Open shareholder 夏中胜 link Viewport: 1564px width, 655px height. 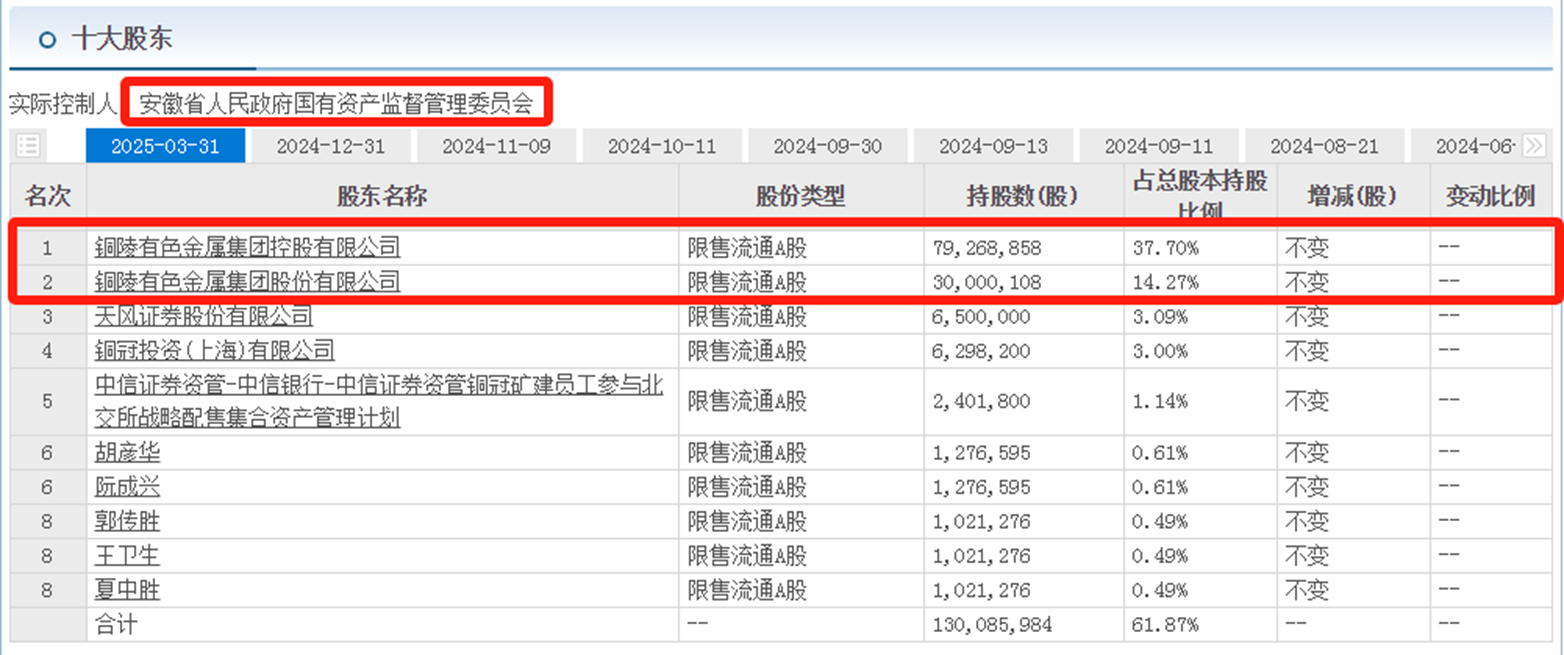point(127,590)
